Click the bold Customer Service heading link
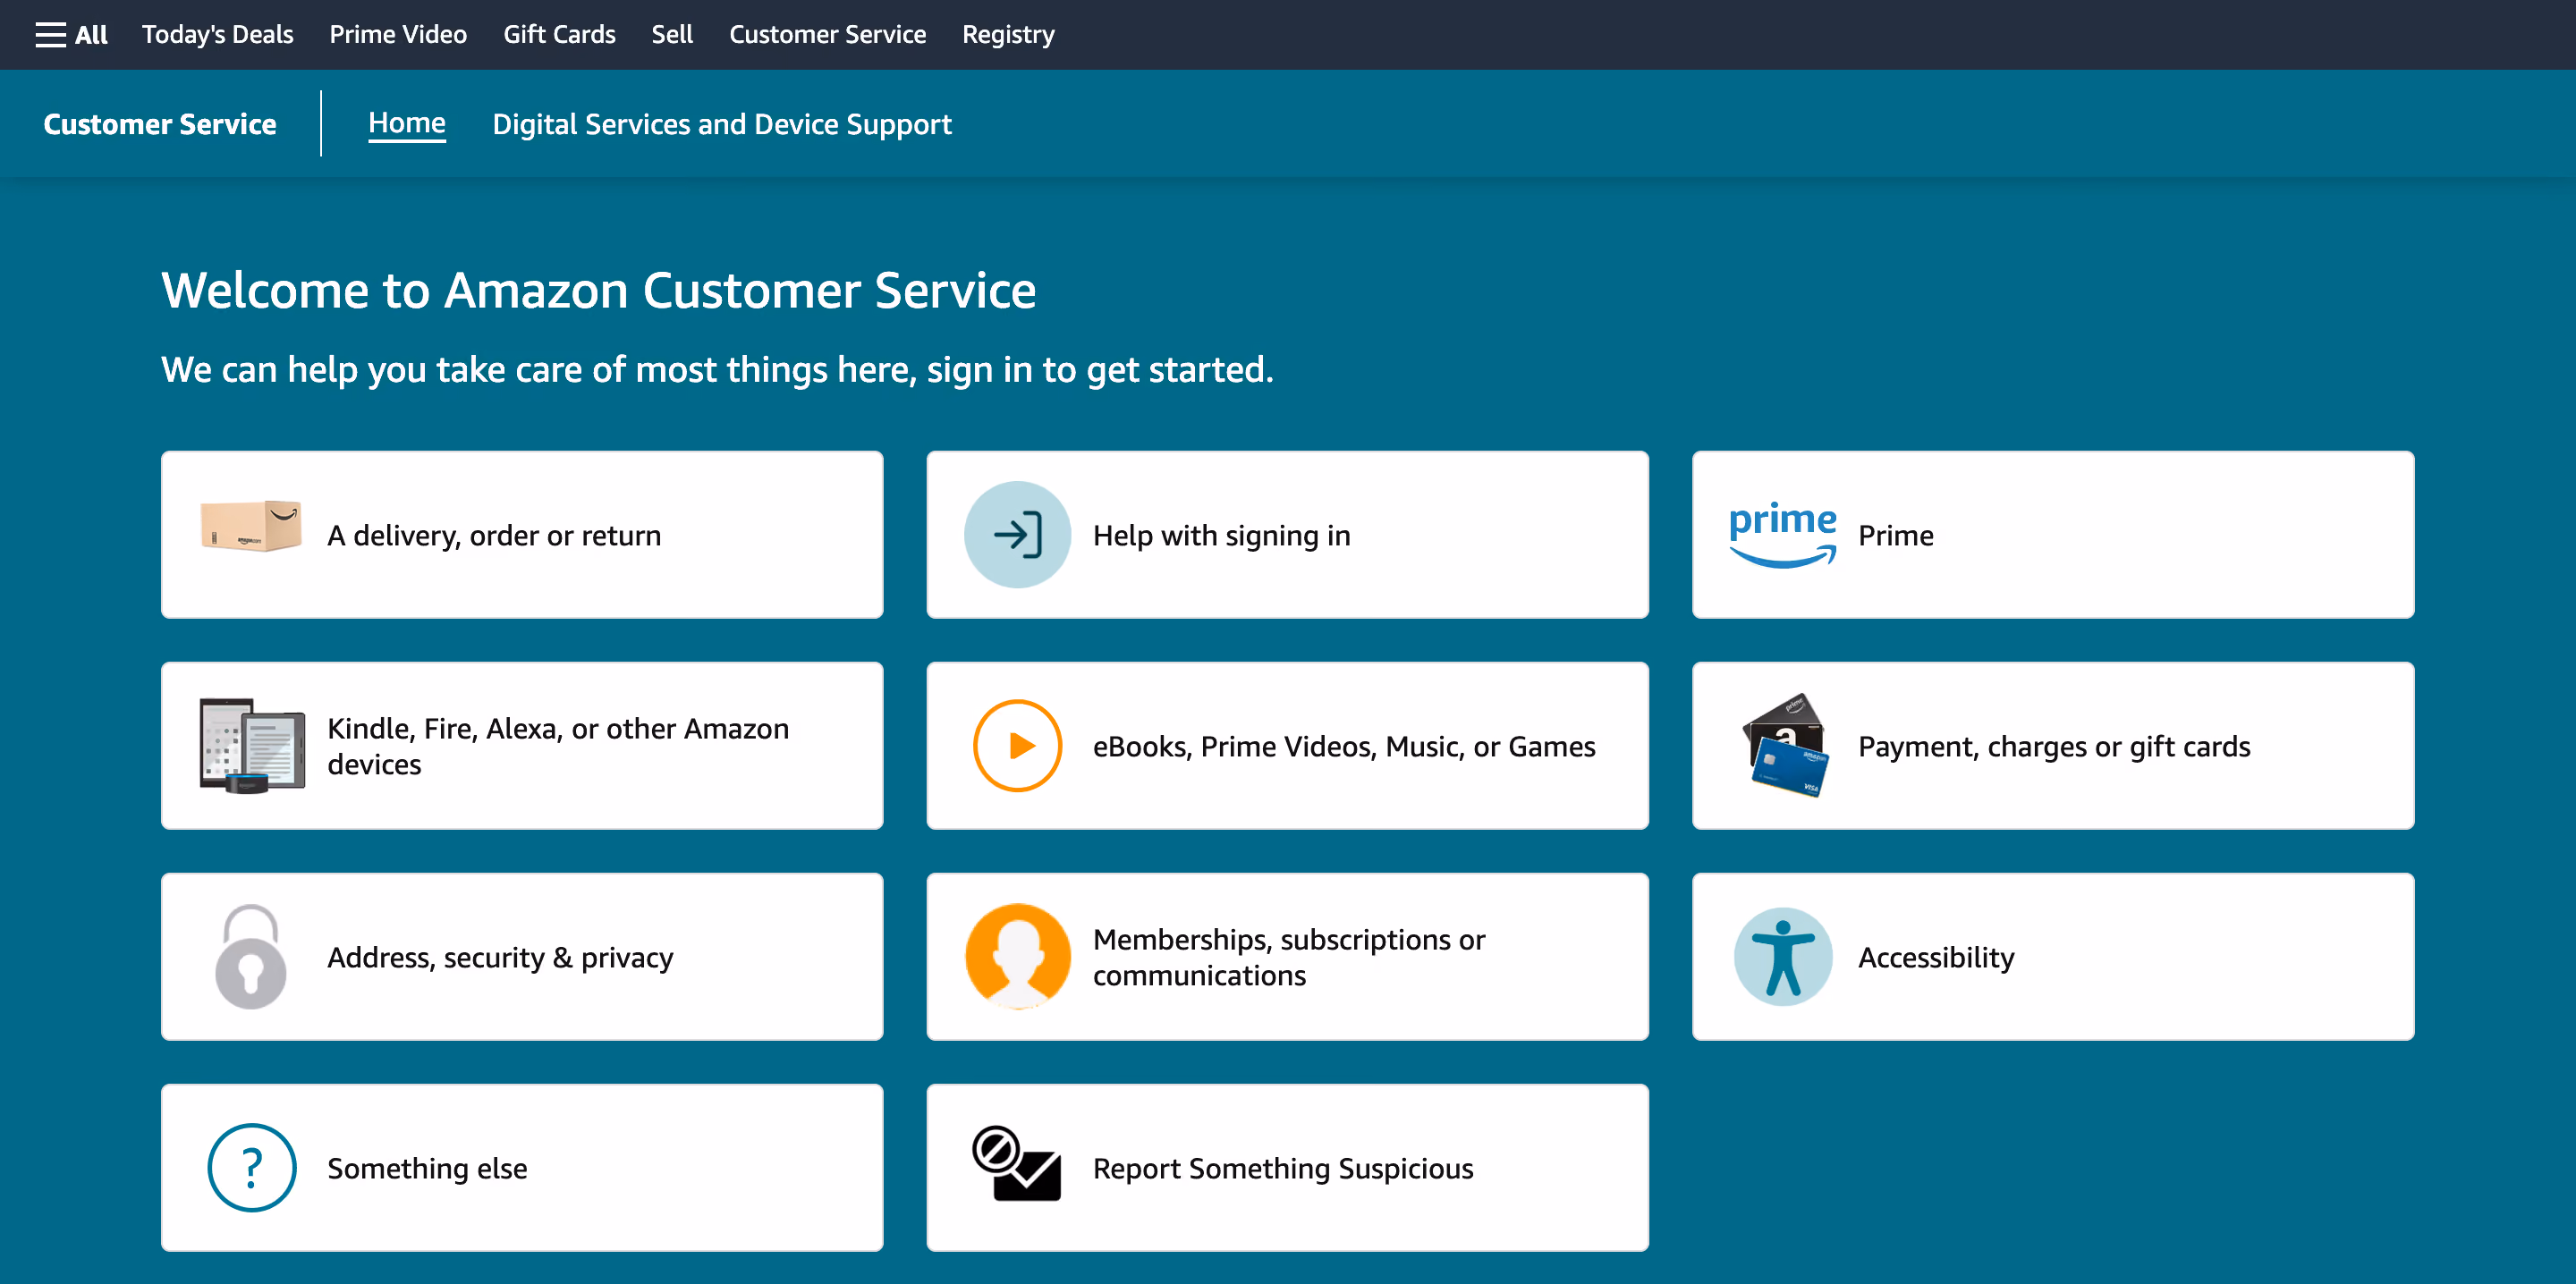2576x1284 pixels. [160, 124]
